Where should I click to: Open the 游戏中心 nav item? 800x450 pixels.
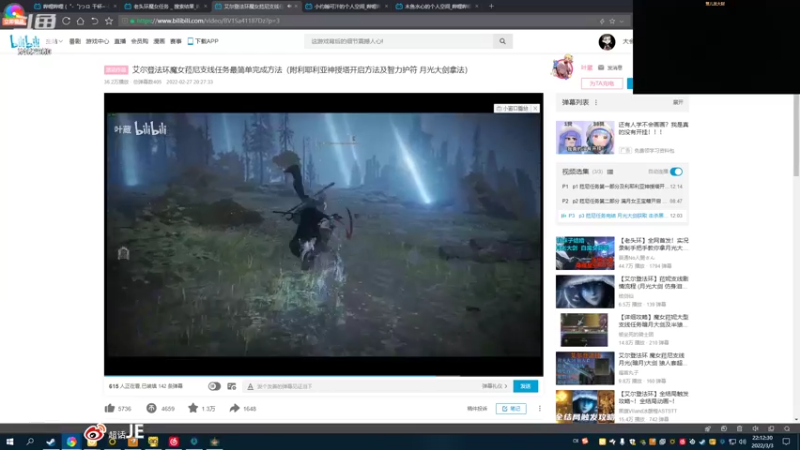pyautogui.click(x=97, y=41)
